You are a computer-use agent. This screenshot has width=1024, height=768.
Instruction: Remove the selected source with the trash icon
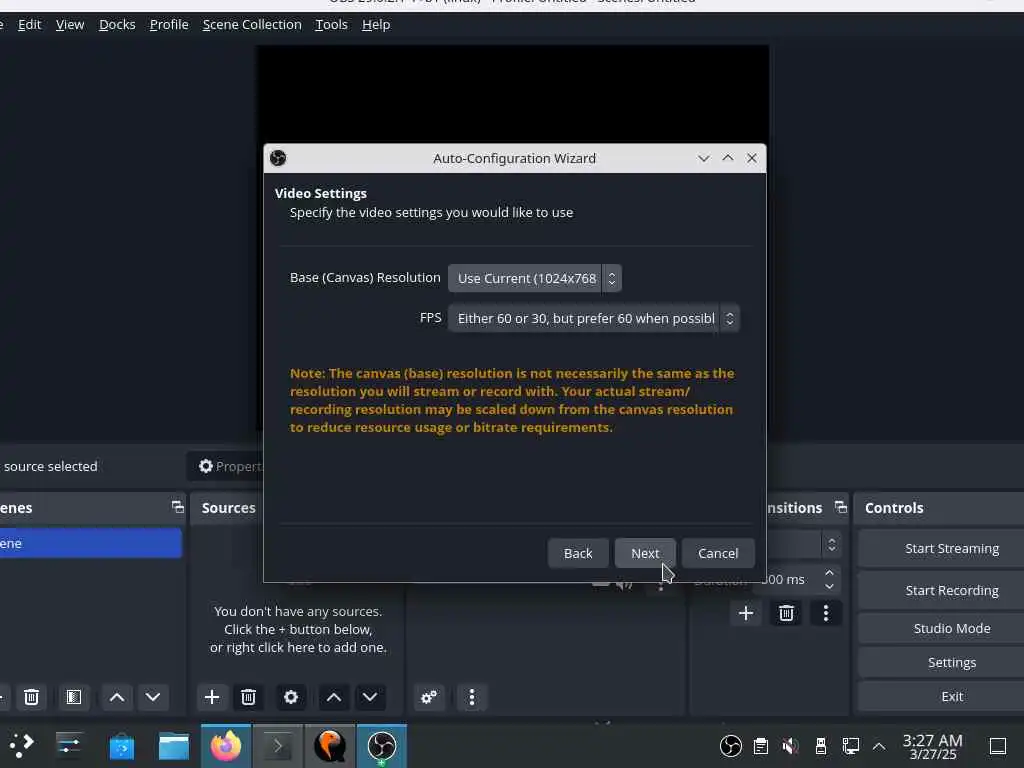coord(248,697)
